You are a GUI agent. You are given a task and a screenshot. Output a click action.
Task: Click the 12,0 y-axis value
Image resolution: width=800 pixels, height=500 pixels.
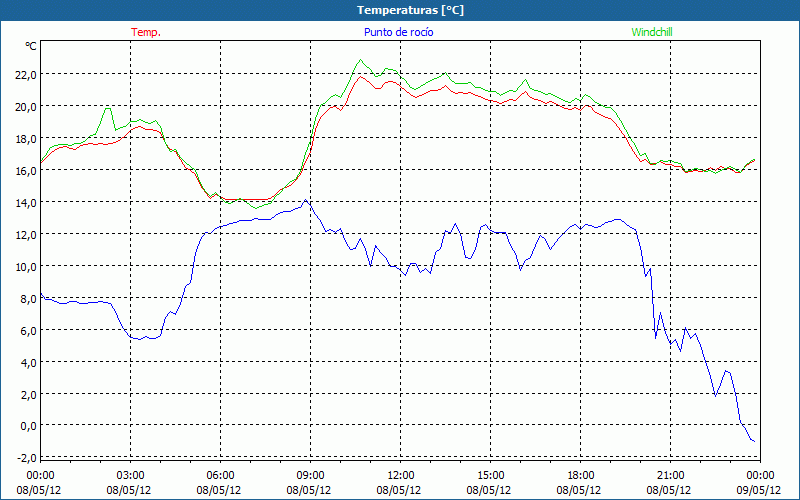[x=26, y=235]
